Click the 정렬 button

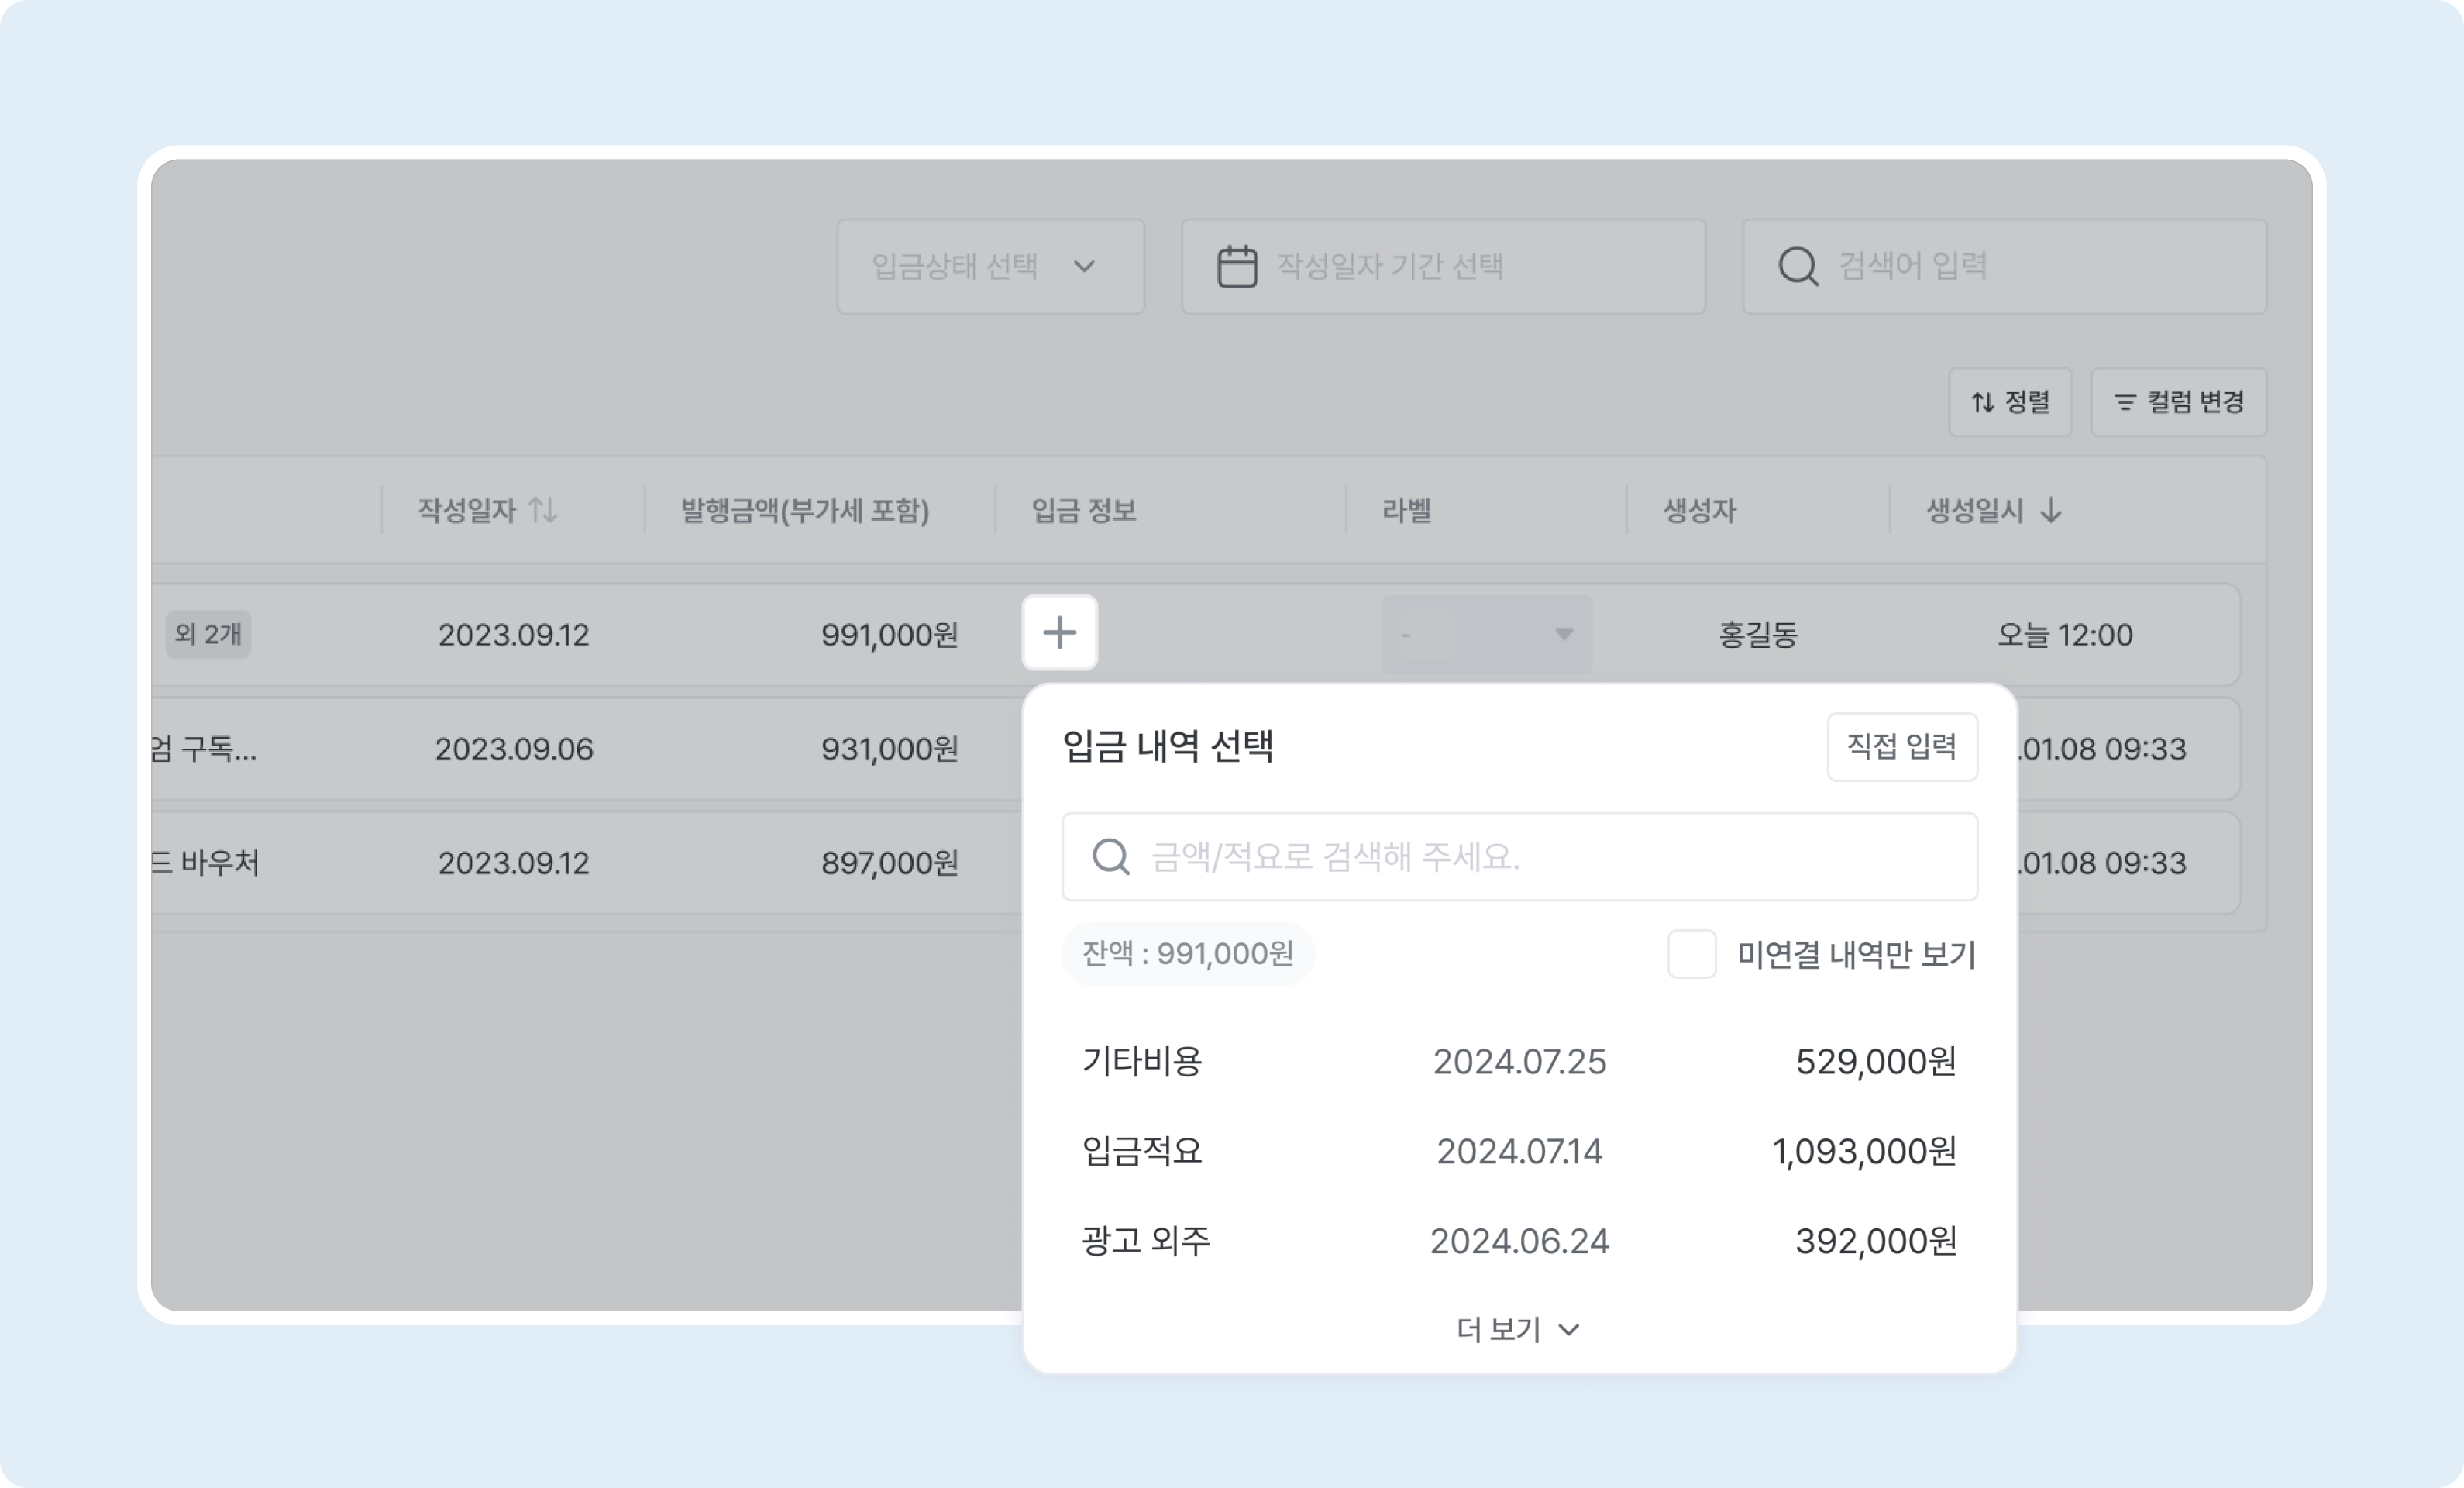(x=2010, y=403)
